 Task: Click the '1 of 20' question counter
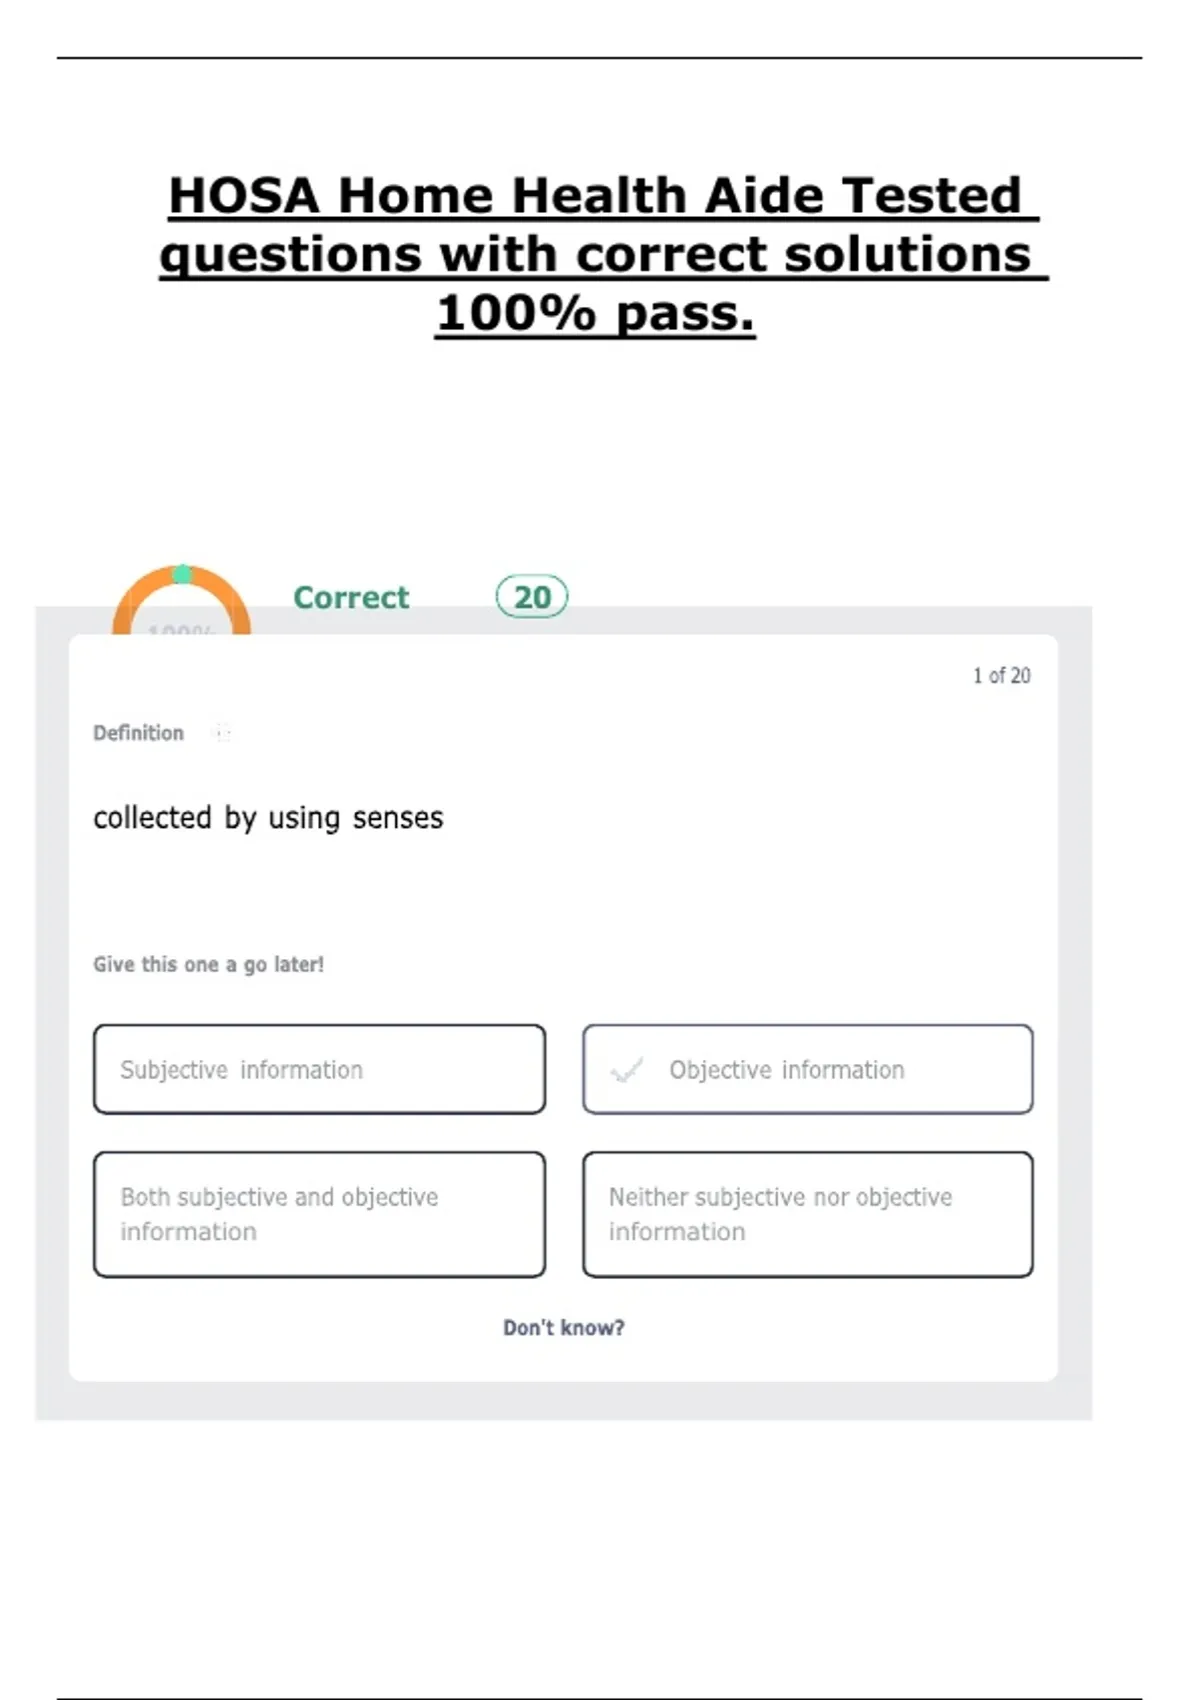coord(1001,676)
